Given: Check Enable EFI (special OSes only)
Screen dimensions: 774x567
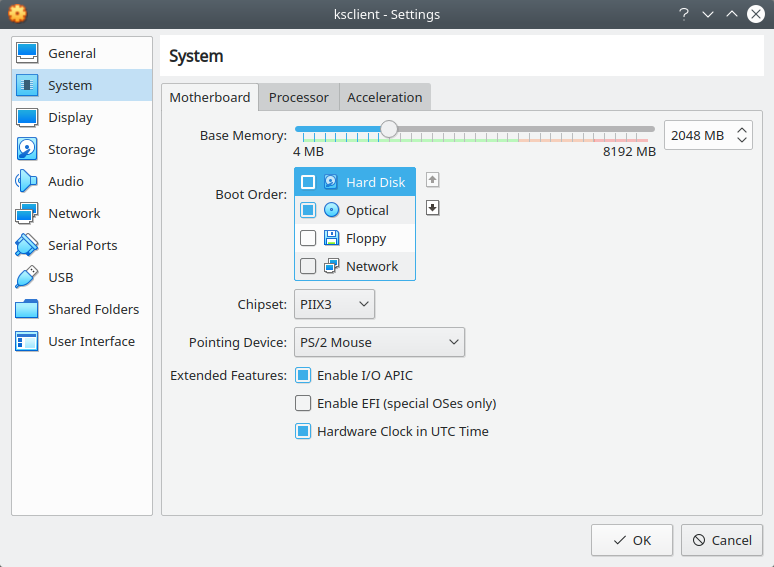Looking at the screenshot, I should point(303,403).
